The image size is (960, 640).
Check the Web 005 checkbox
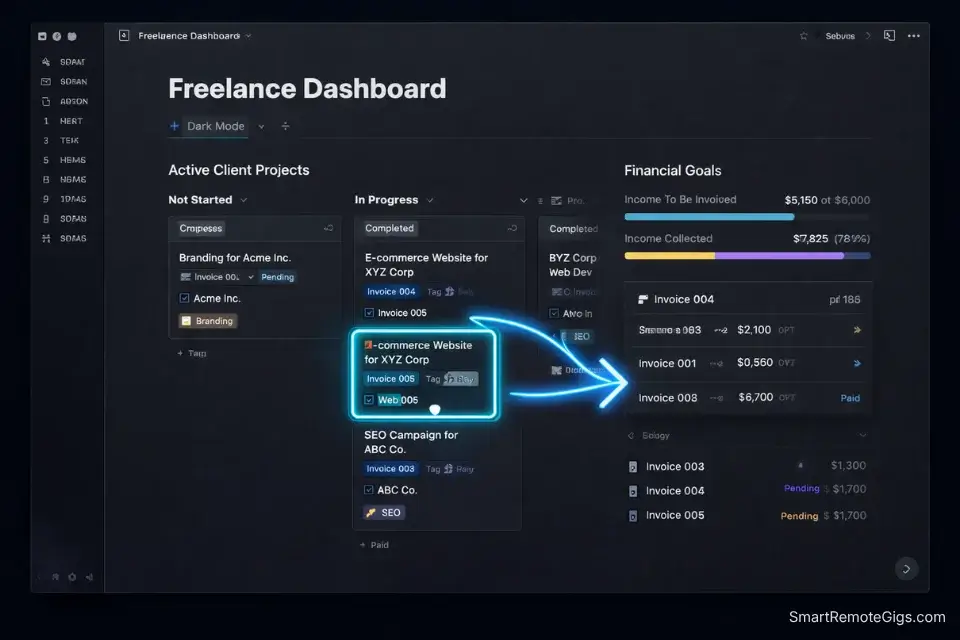pos(368,399)
